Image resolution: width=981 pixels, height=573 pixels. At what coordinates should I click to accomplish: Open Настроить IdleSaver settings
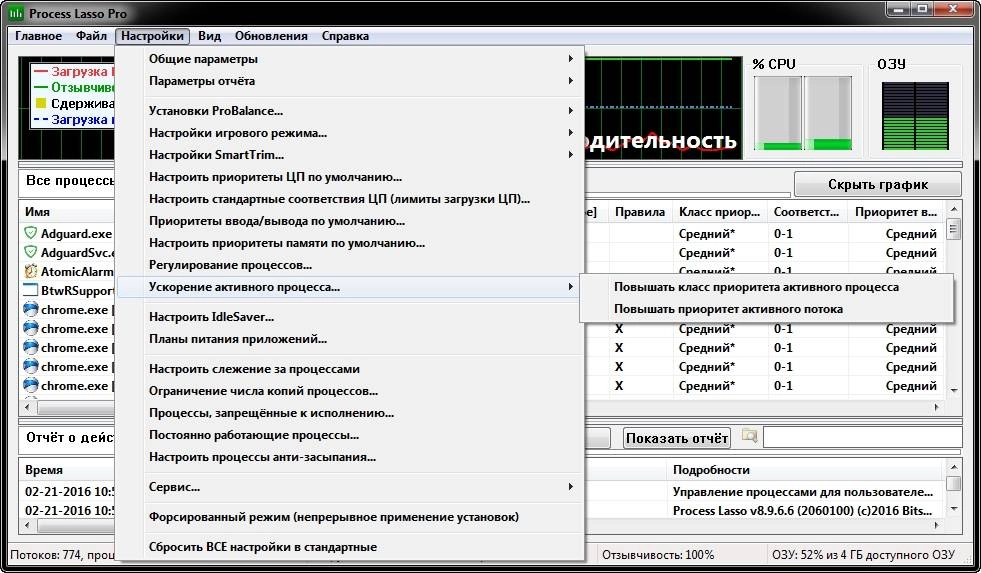[x=350, y=317]
